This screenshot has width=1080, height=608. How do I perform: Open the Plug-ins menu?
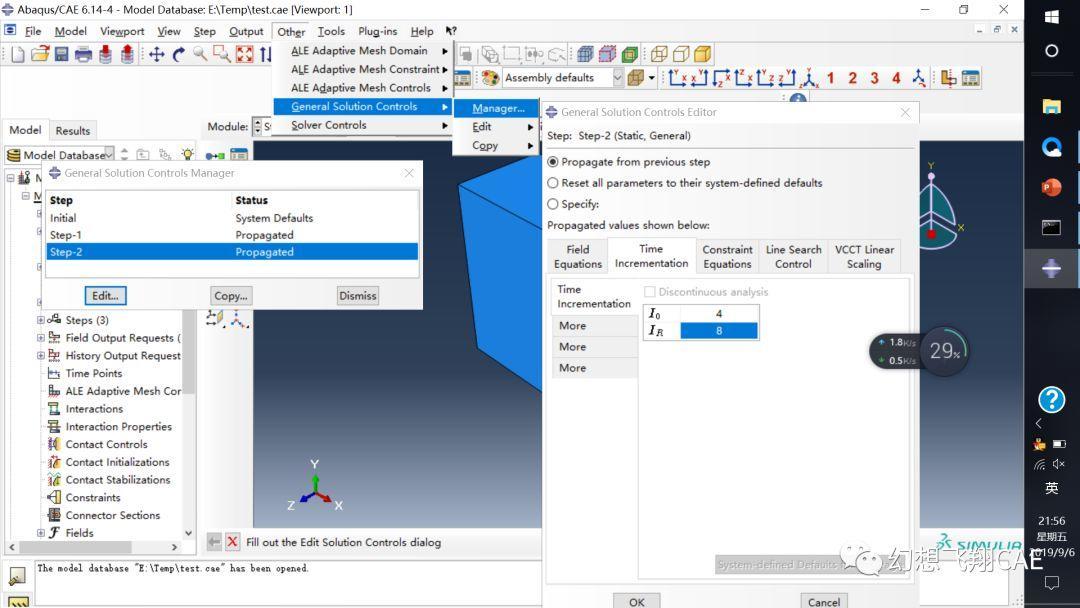pyautogui.click(x=377, y=31)
